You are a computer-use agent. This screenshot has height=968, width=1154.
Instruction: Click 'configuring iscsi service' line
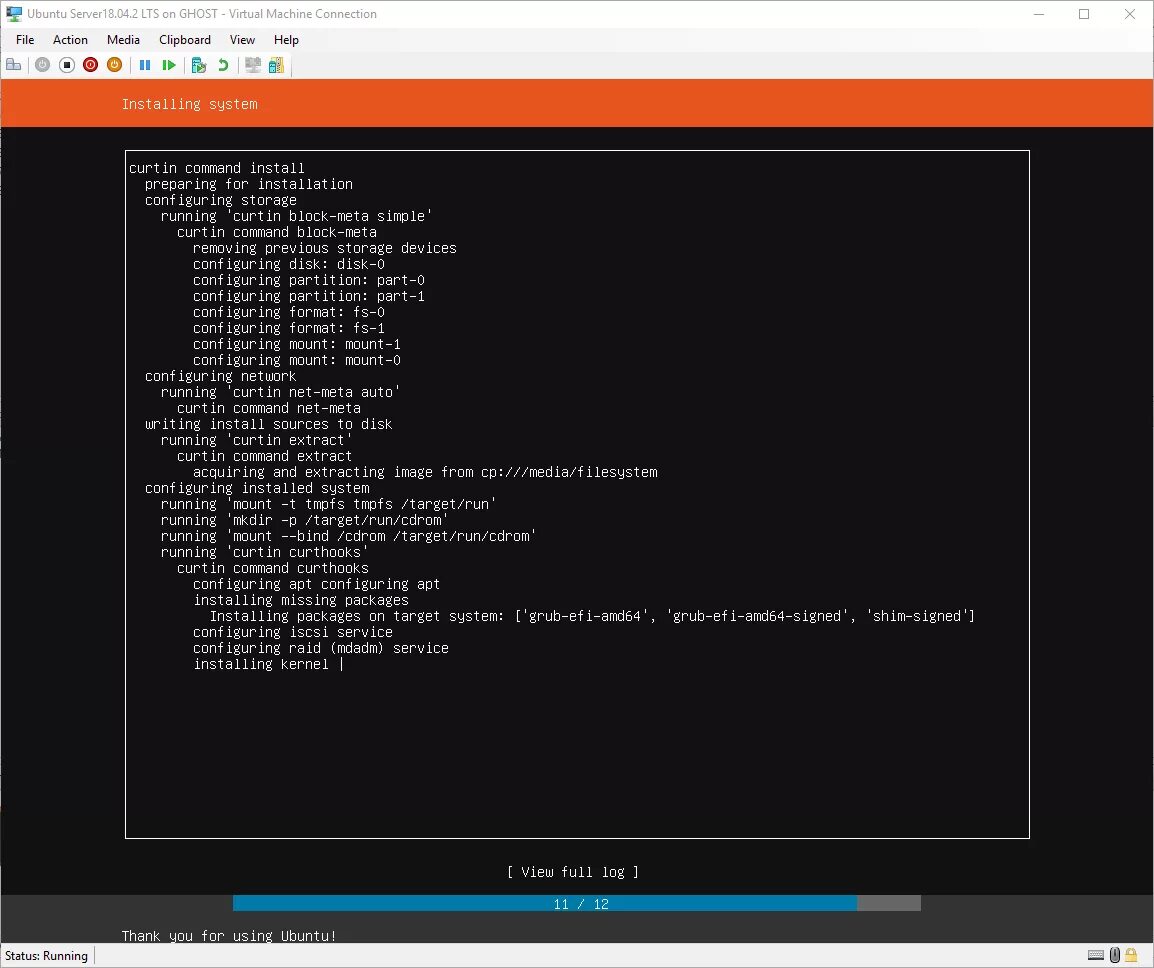pos(293,632)
